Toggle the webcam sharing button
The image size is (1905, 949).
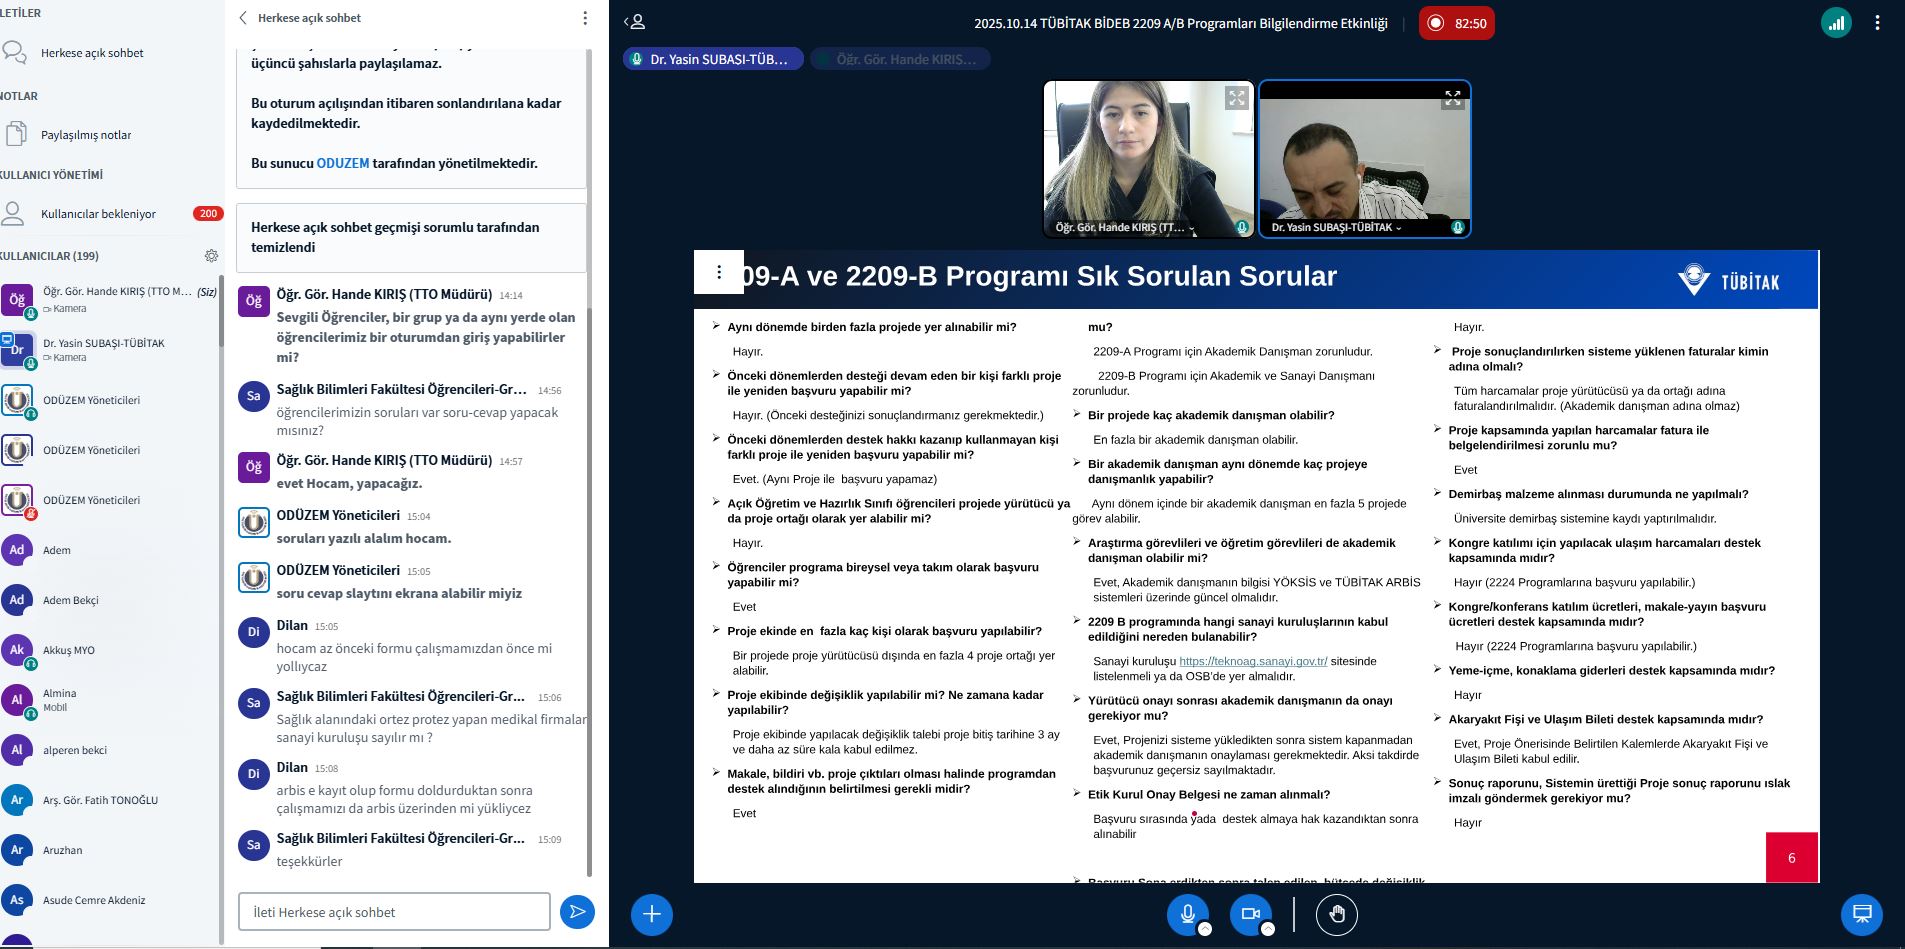tap(1250, 914)
